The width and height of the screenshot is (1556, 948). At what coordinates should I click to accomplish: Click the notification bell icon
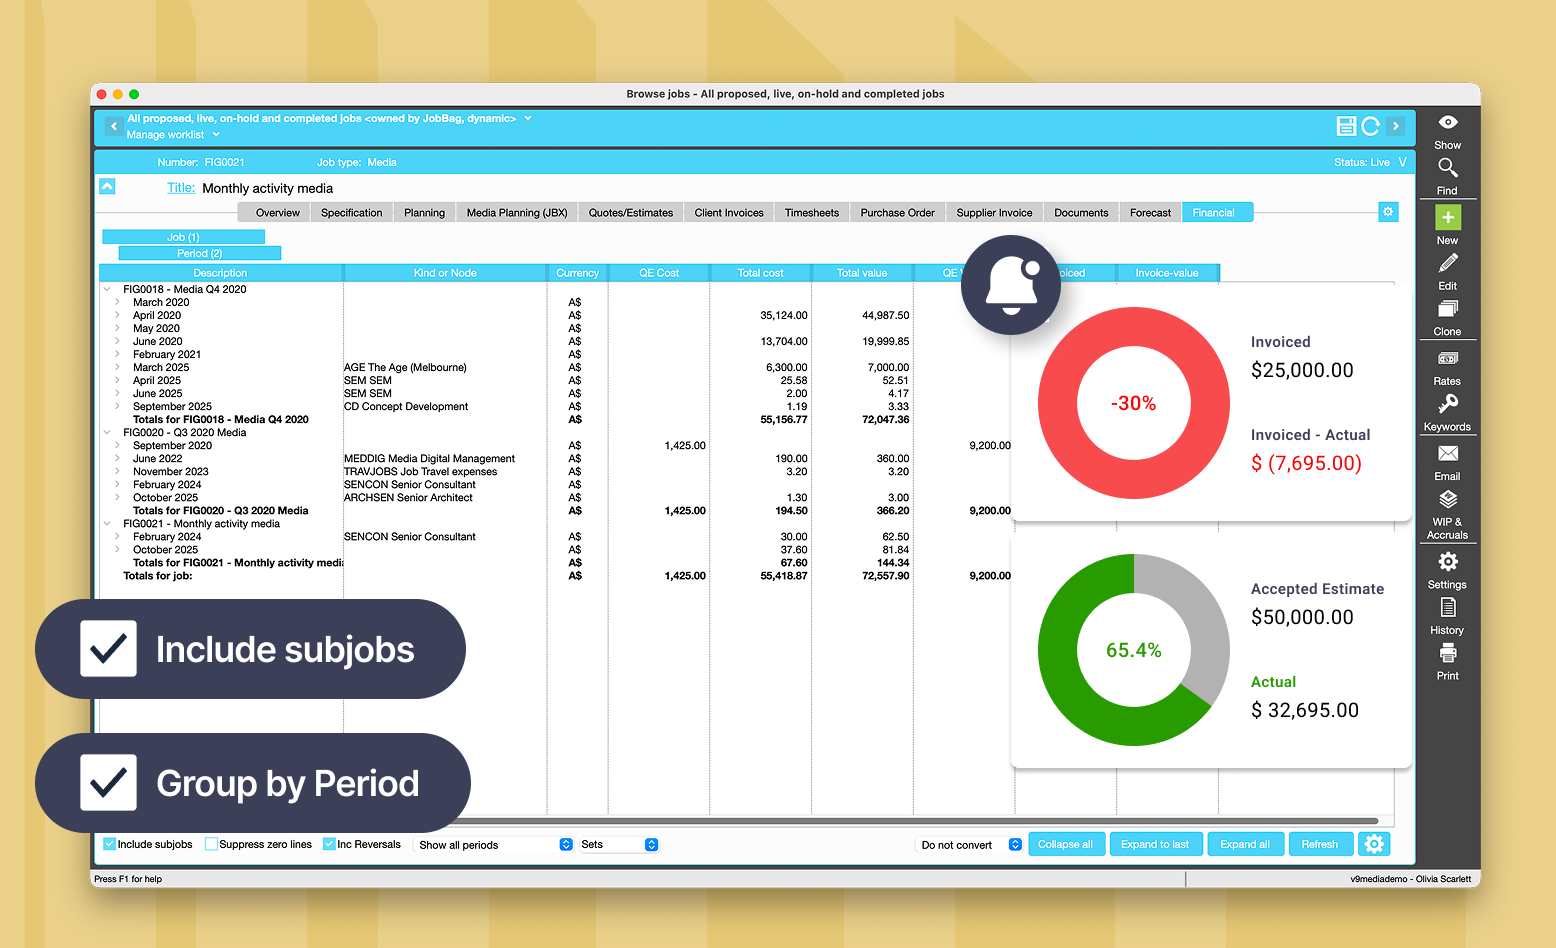point(1011,285)
